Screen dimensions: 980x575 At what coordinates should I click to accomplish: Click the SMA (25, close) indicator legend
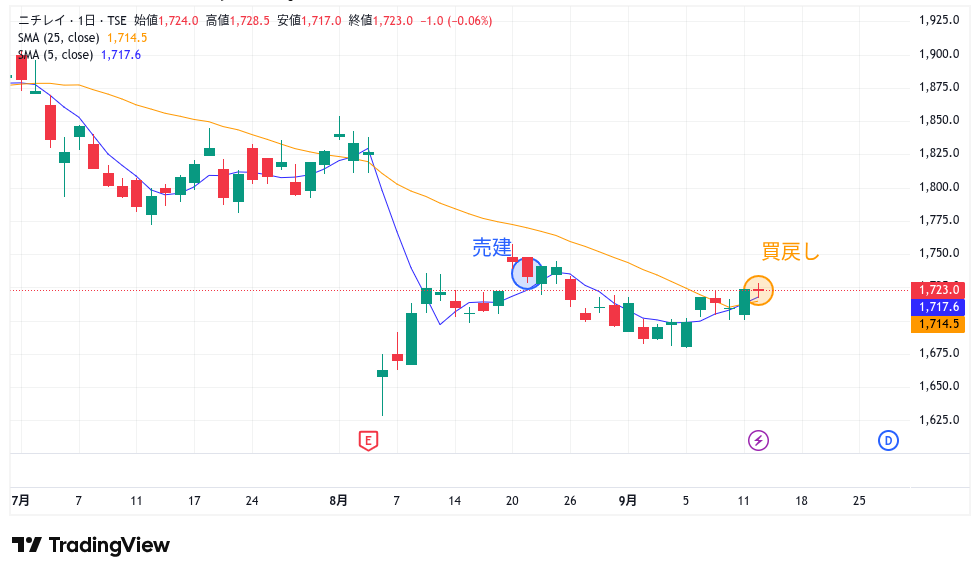pos(59,38)
